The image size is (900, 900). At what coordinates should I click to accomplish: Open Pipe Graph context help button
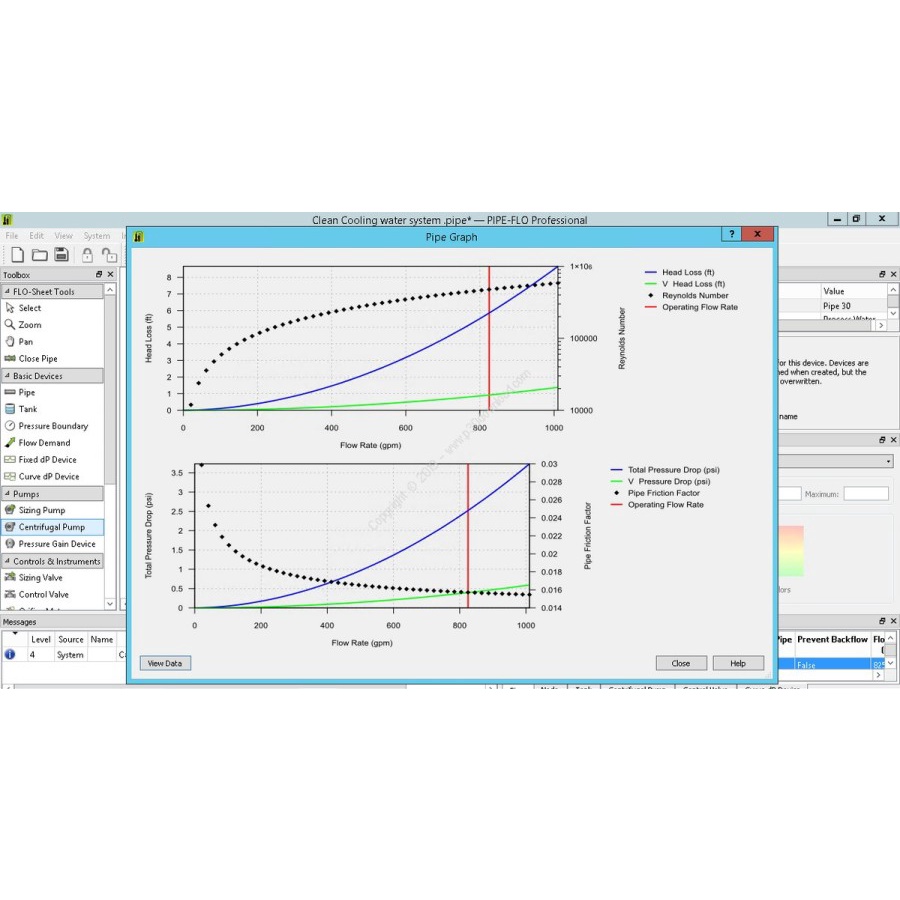[x=731, y=234]
